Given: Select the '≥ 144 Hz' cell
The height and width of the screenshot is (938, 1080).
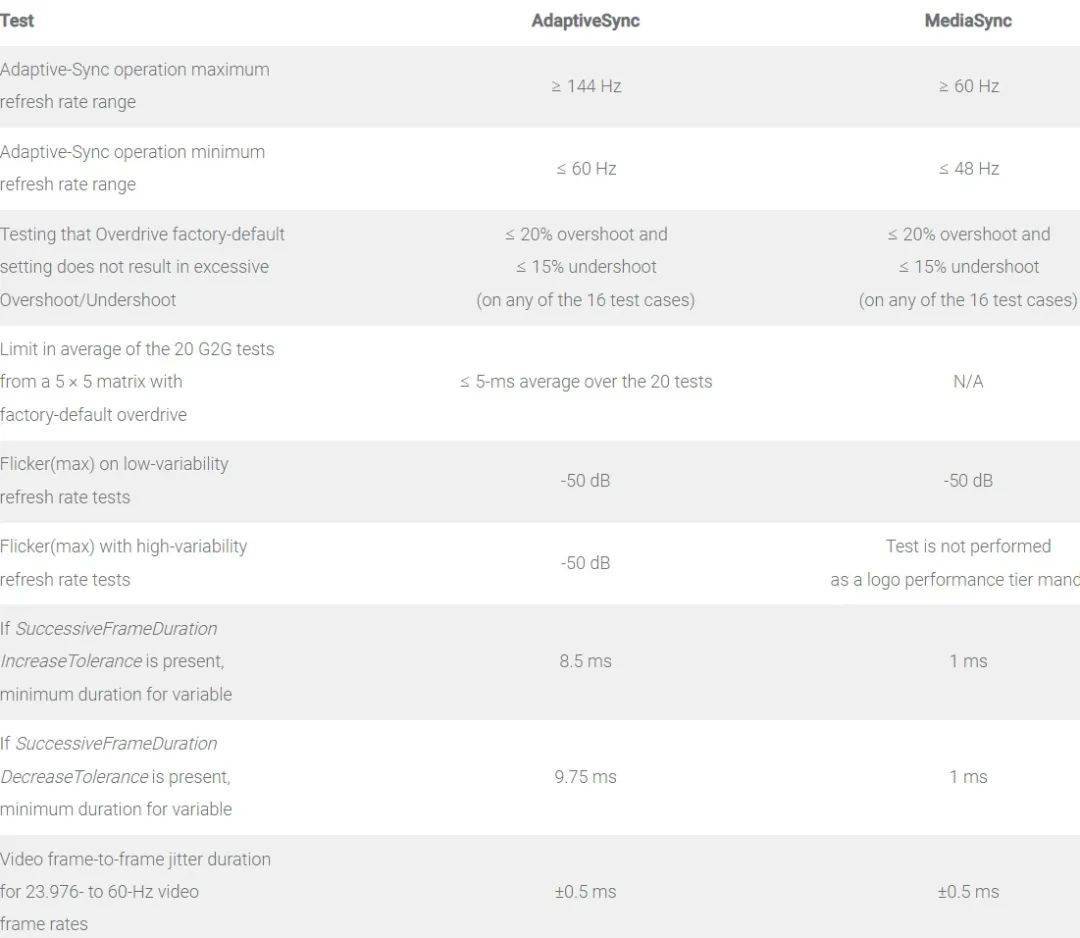Looking at the screenshot, I should coord(586,86).
